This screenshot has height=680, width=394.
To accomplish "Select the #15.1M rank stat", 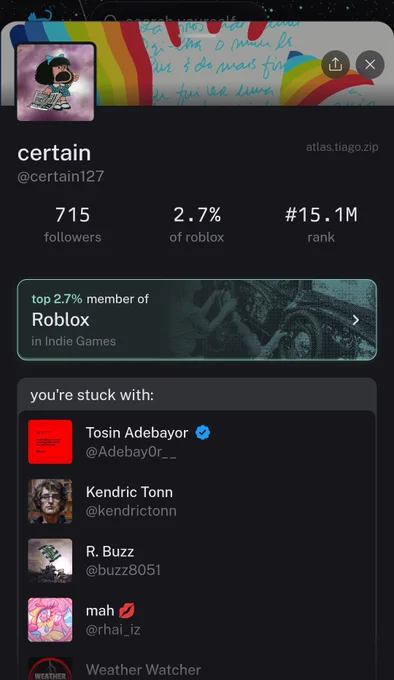I will (321, 225).
